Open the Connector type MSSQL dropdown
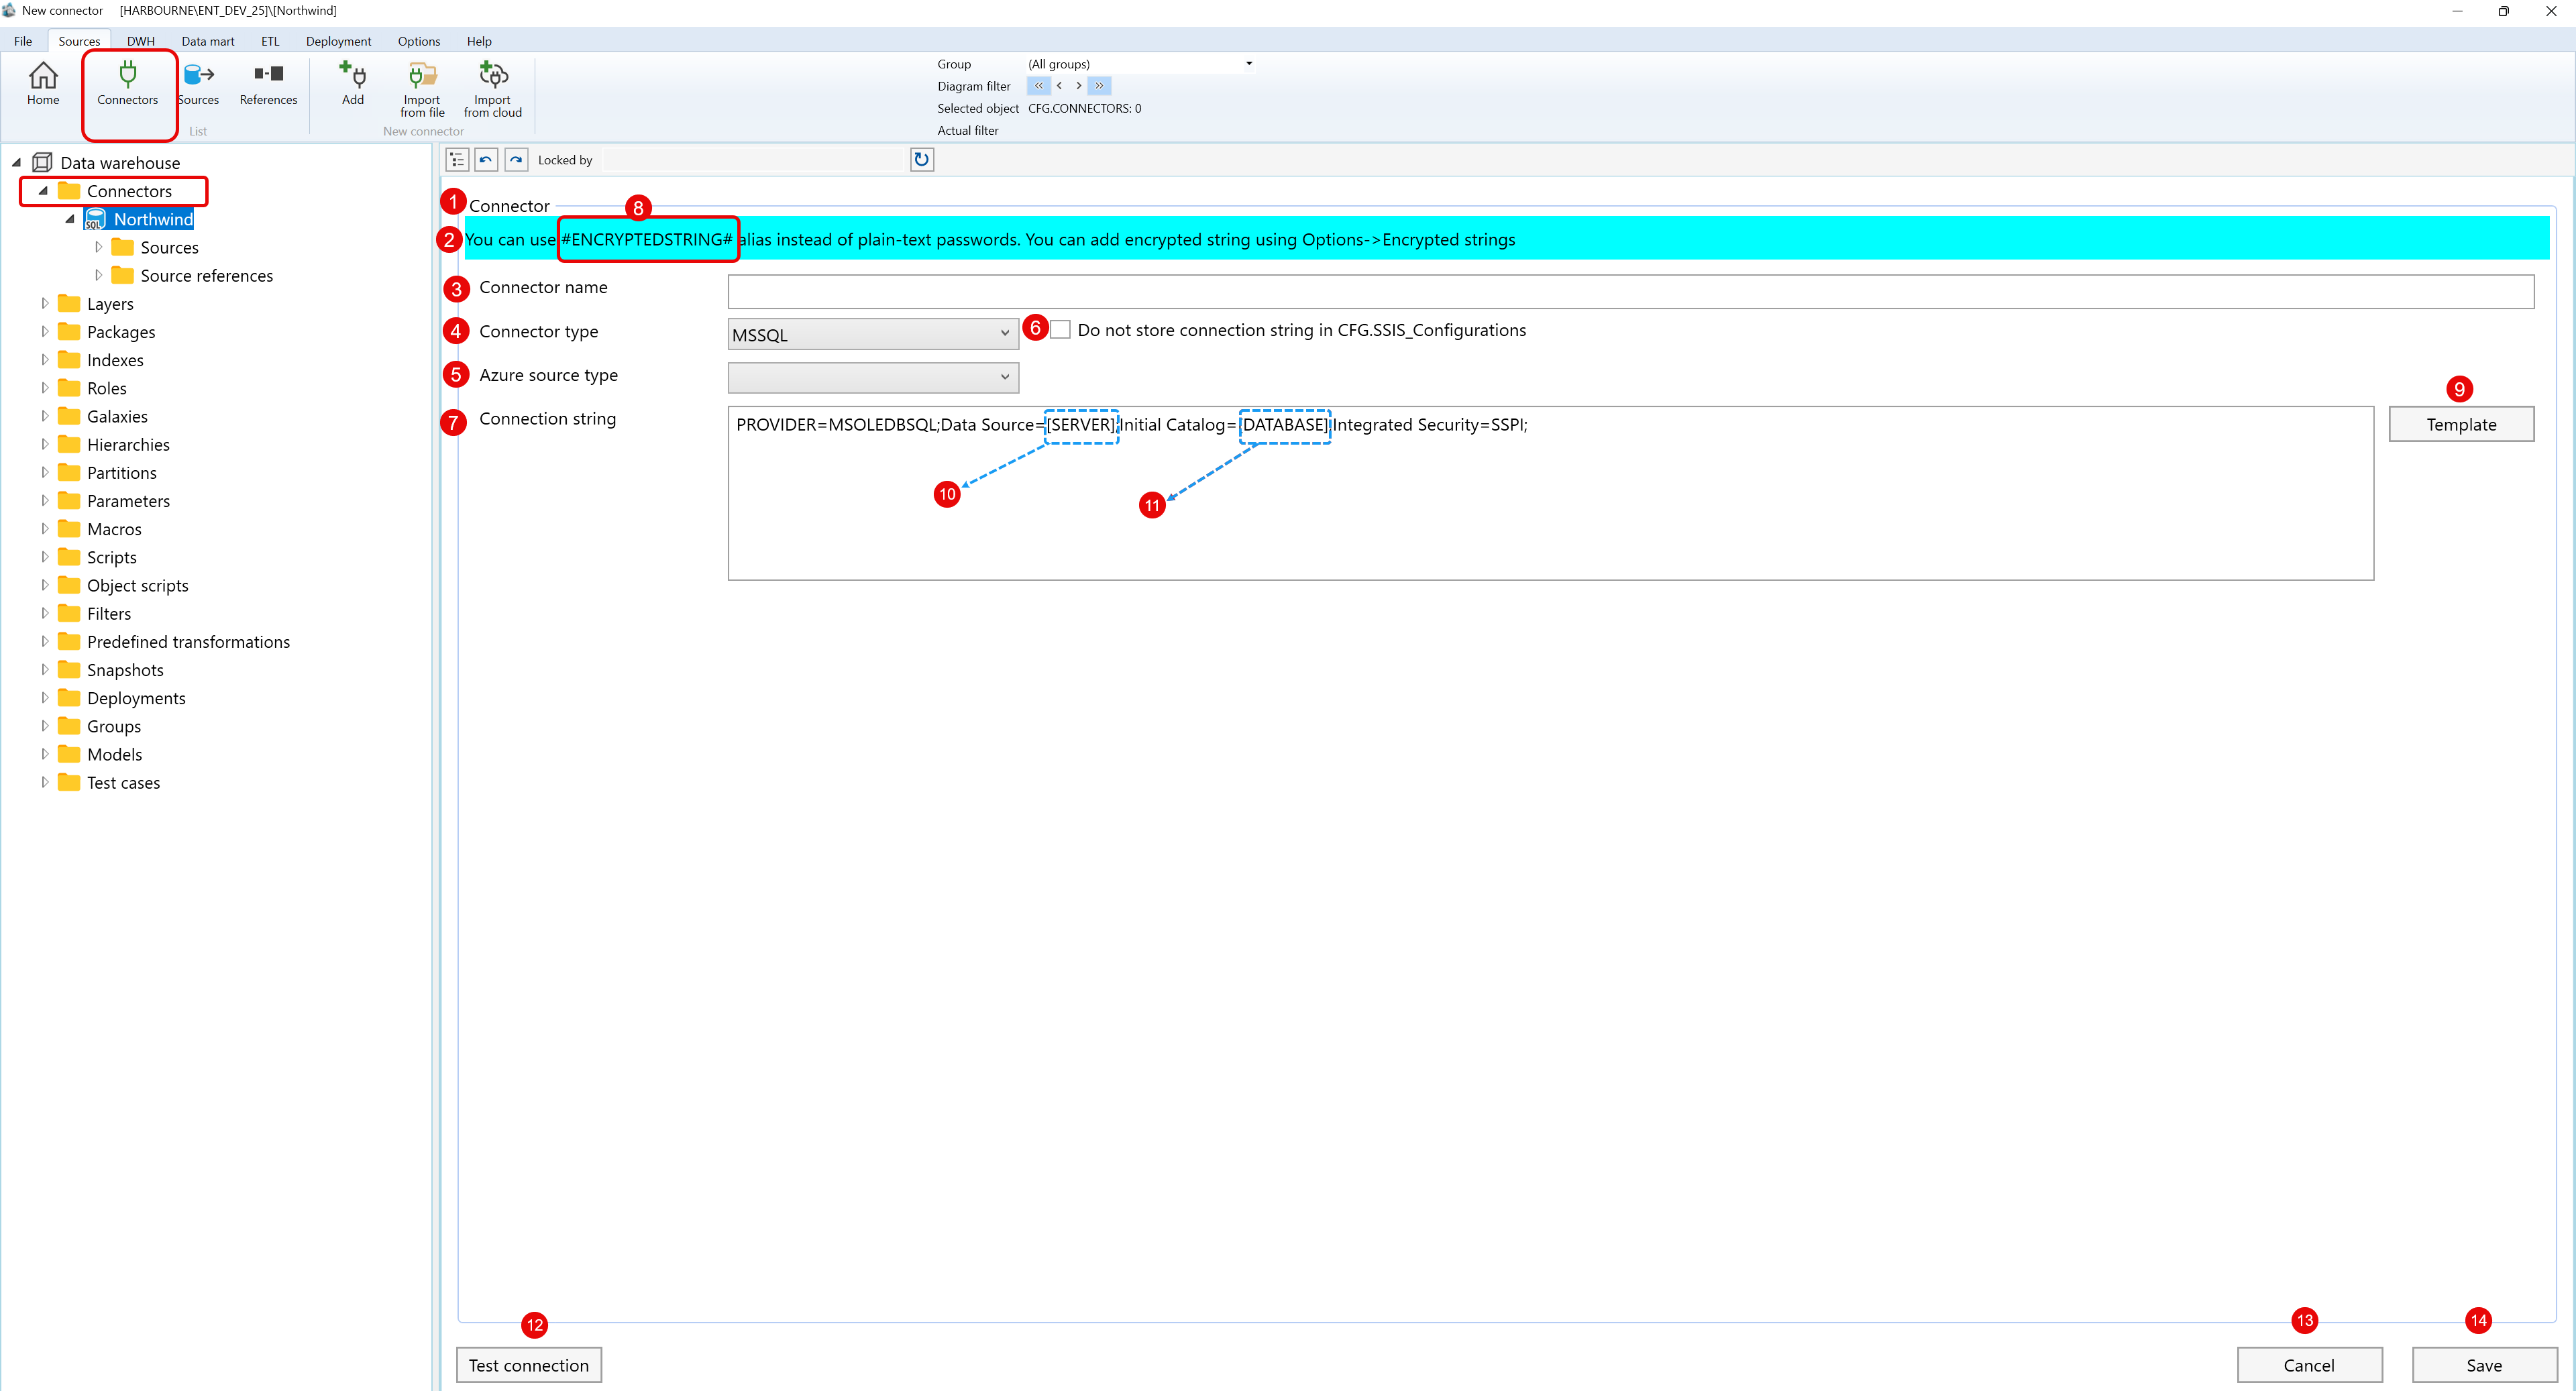Viewport: 2576px width, 1391px height. point(873,334)
